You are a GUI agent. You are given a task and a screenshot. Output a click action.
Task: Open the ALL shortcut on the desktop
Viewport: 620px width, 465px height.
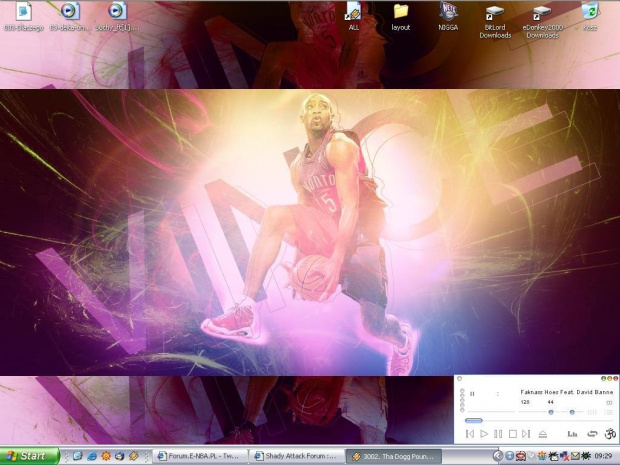pyautogui.click(x=353, y=17)
